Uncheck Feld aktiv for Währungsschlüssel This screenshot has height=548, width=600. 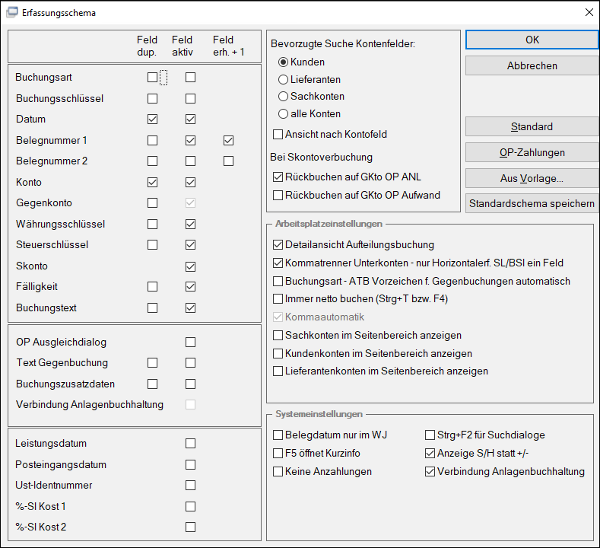[191, 224]
